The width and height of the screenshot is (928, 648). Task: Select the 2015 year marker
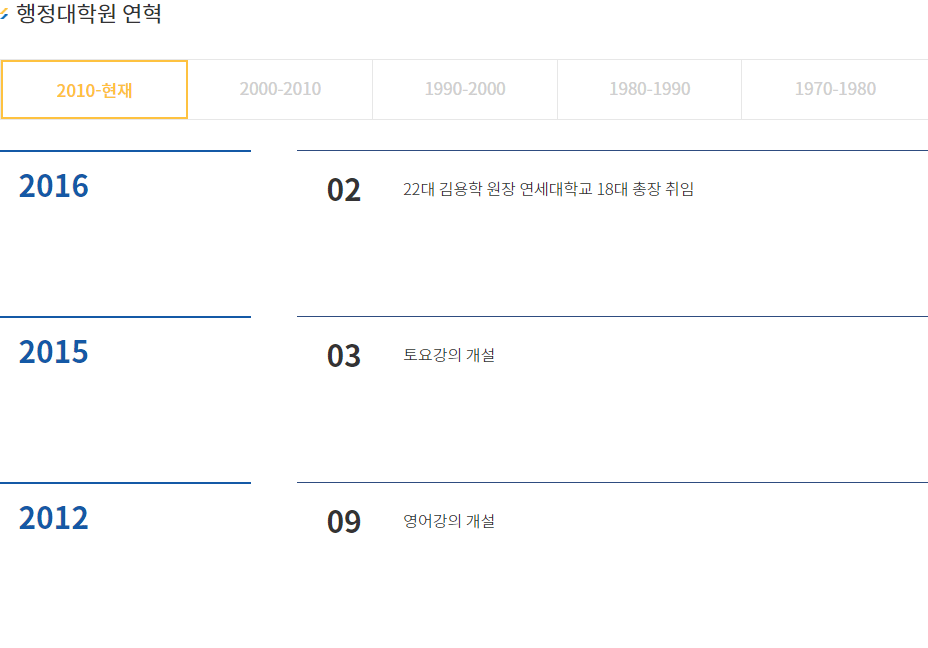(54, 352)
